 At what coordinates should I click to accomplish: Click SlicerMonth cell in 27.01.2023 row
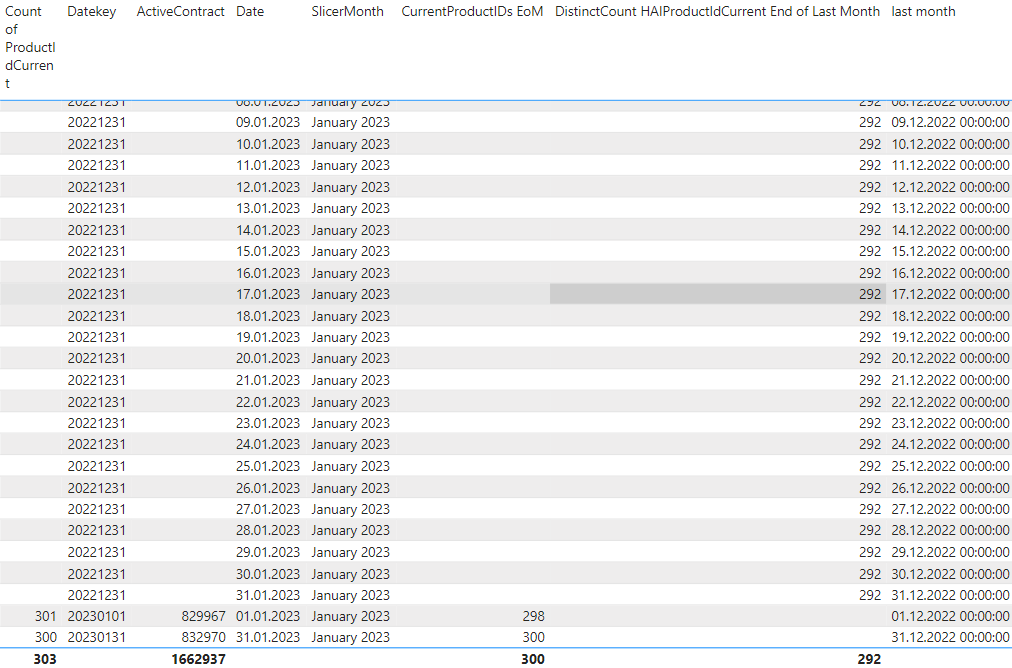click(350, 509)
